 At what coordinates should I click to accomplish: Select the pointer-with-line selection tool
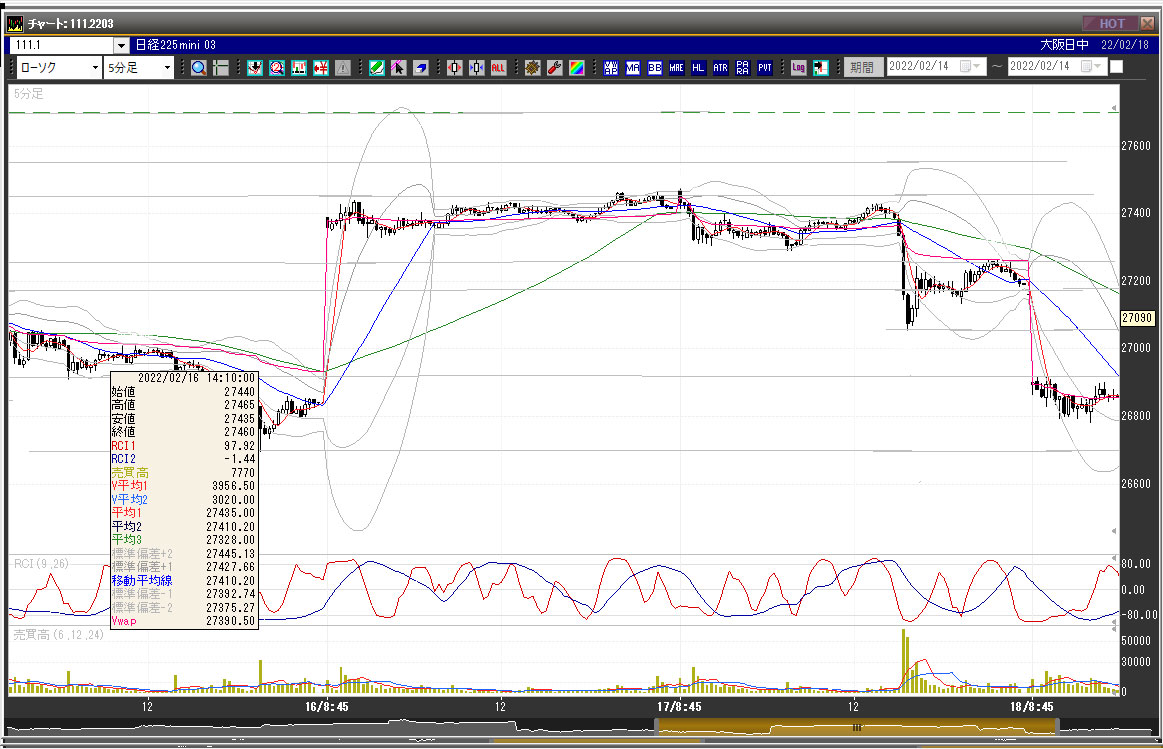[398, 68]
